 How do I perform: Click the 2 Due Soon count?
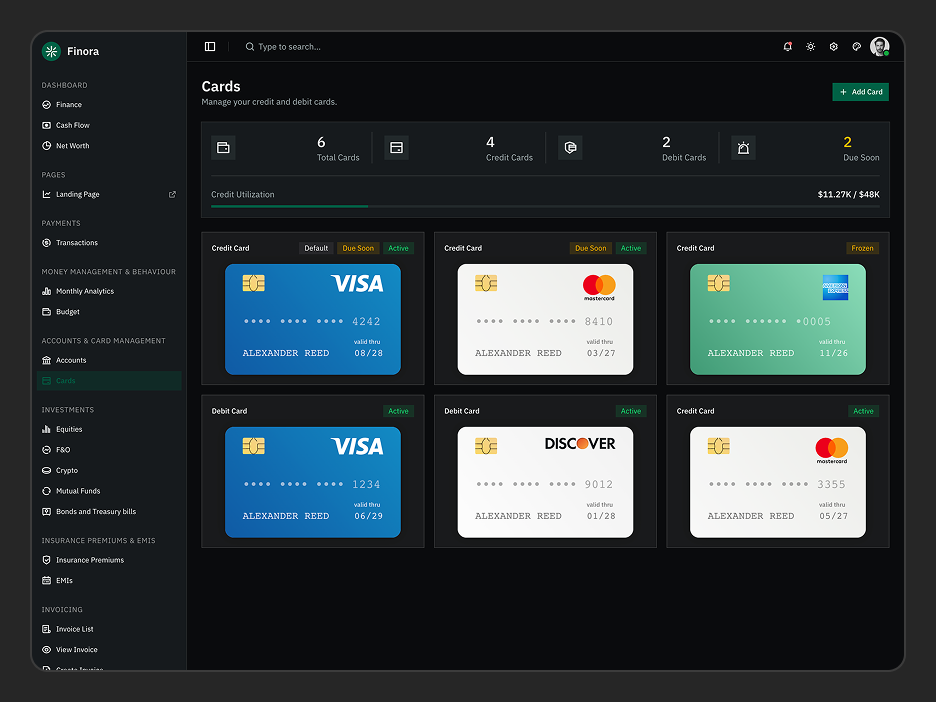pyautogui.click(x=847, y=142)
